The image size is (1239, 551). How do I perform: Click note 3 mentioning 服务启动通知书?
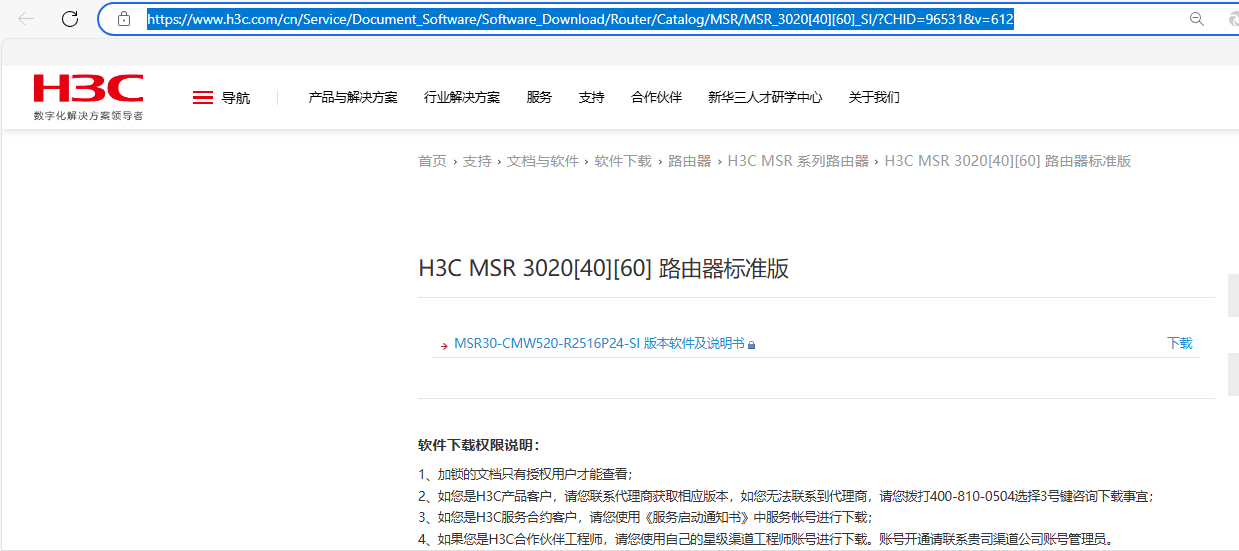point(645,517)
